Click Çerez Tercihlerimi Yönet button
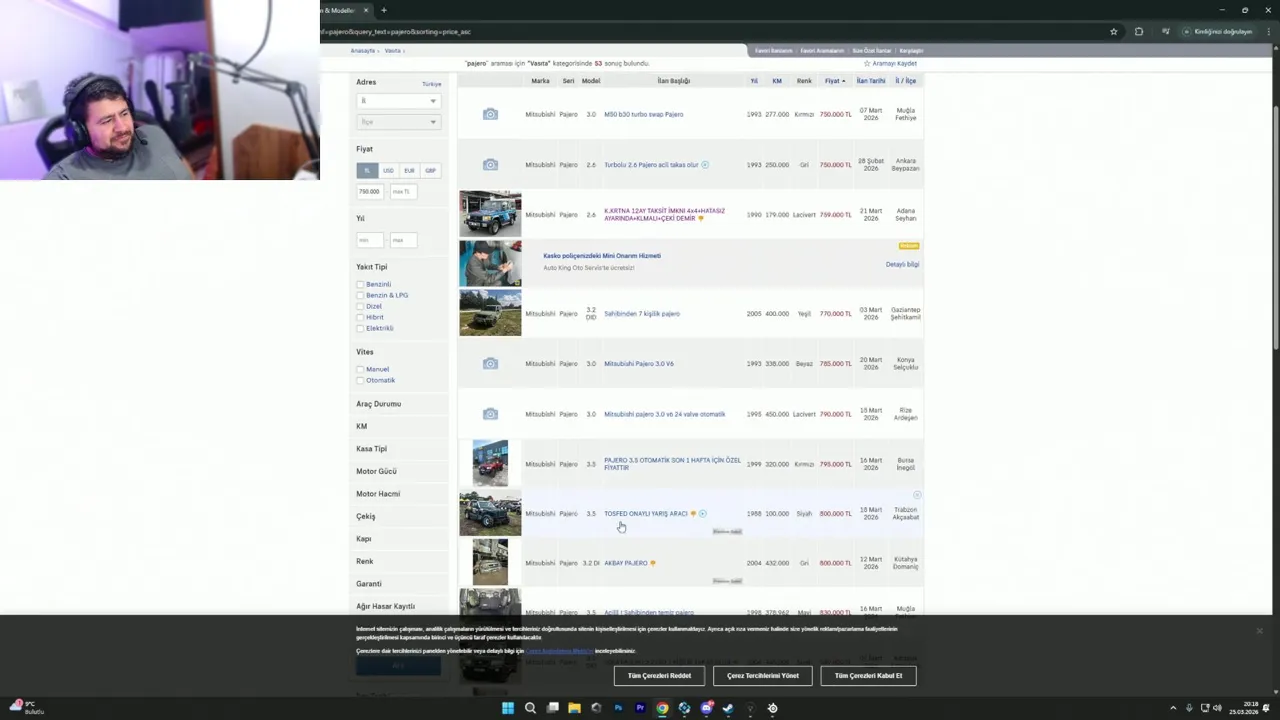1280x720 pixels. tap(763, 676)
